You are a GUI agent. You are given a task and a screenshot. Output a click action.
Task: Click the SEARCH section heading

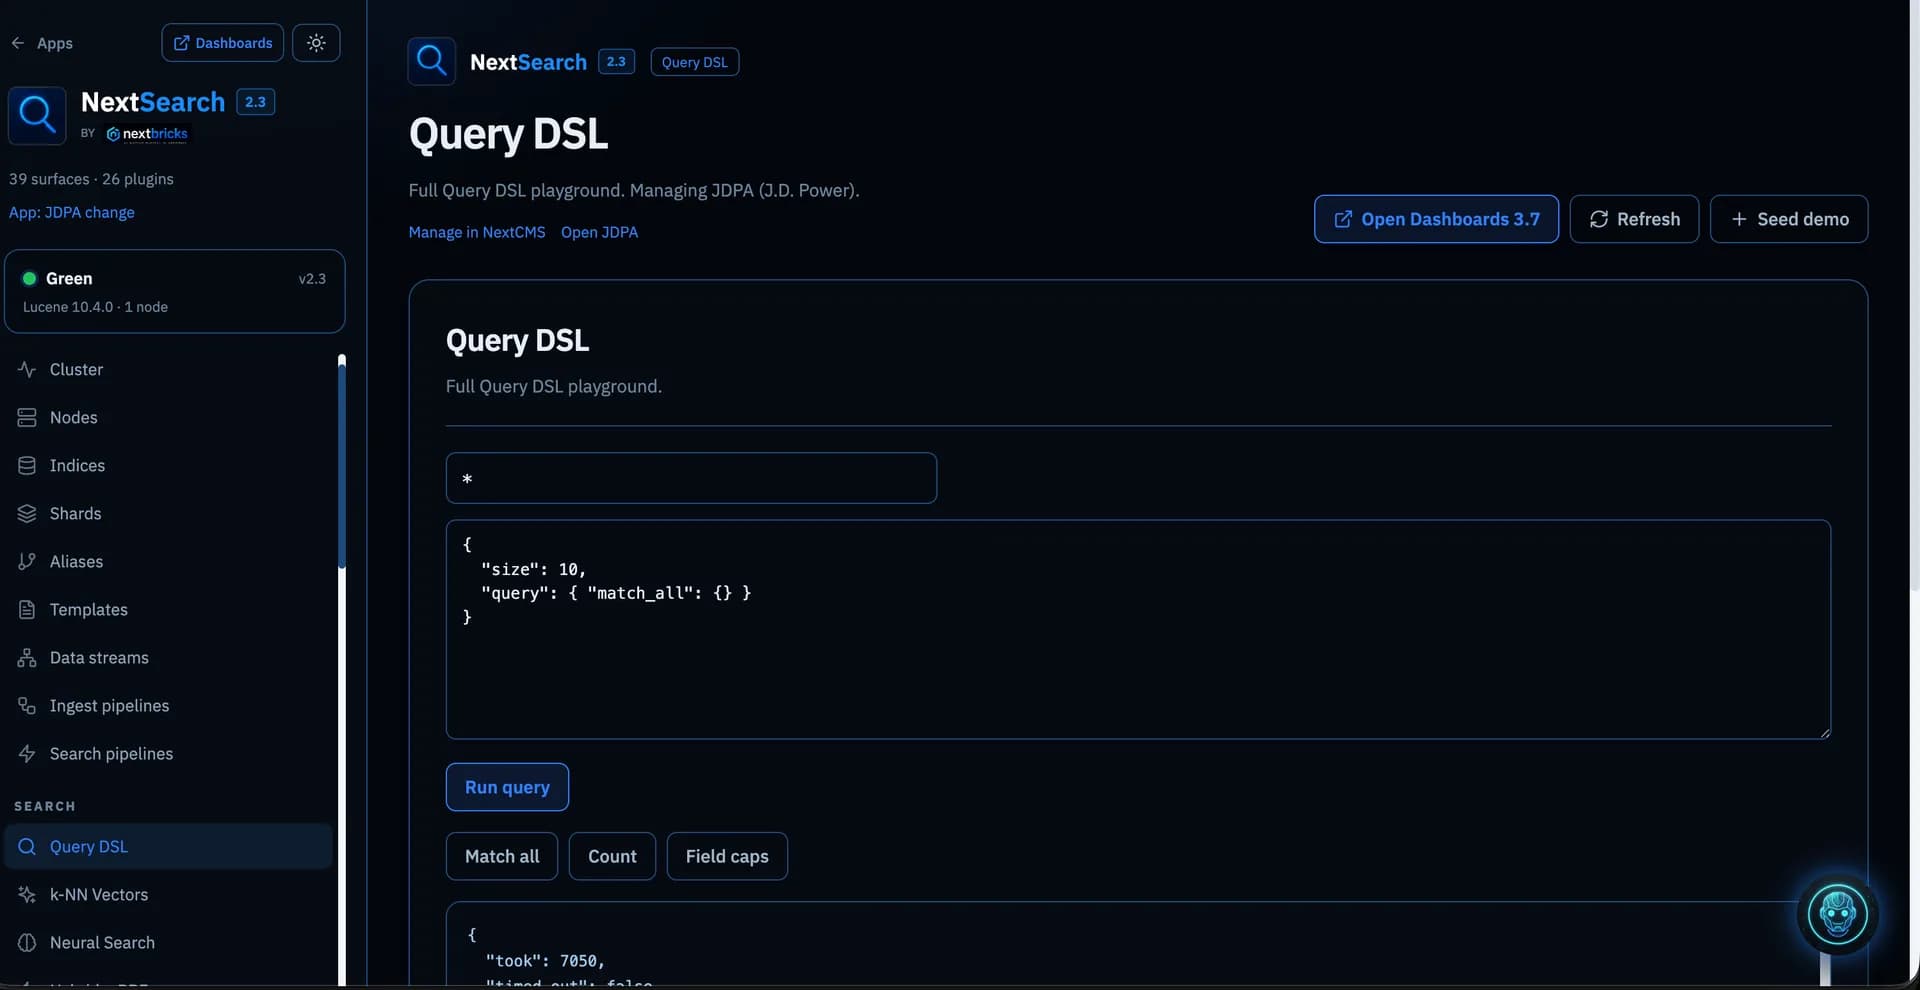(x=45, y=806)
